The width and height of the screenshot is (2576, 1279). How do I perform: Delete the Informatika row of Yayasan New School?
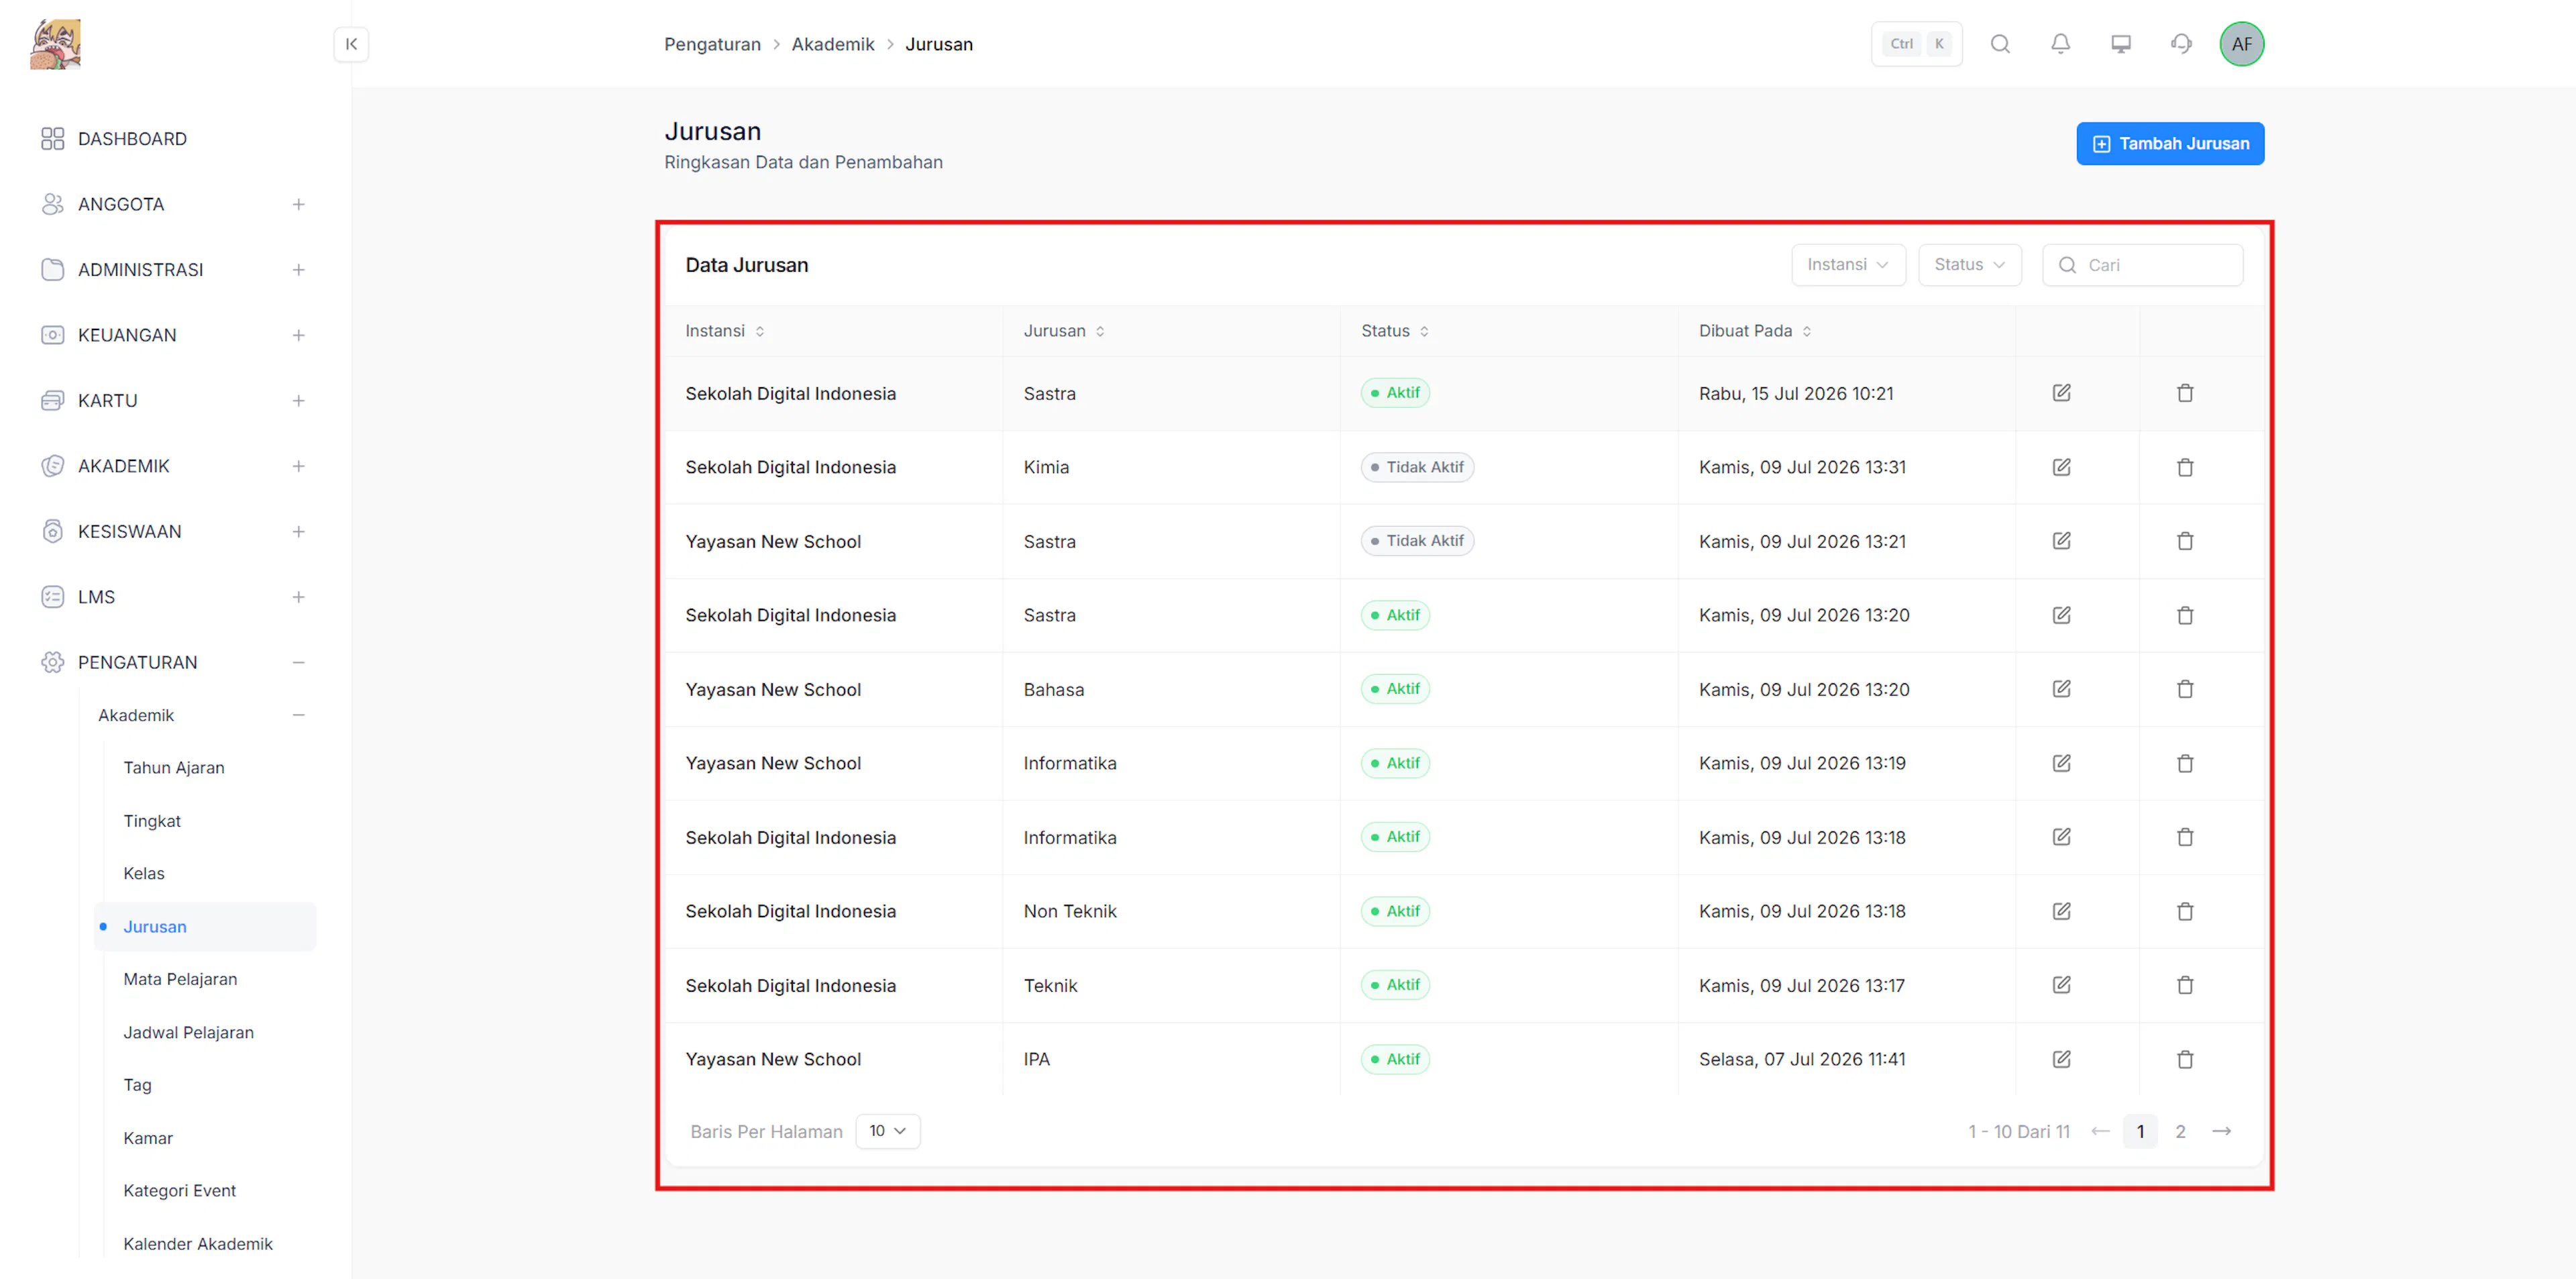click(x=2185, y=763)
